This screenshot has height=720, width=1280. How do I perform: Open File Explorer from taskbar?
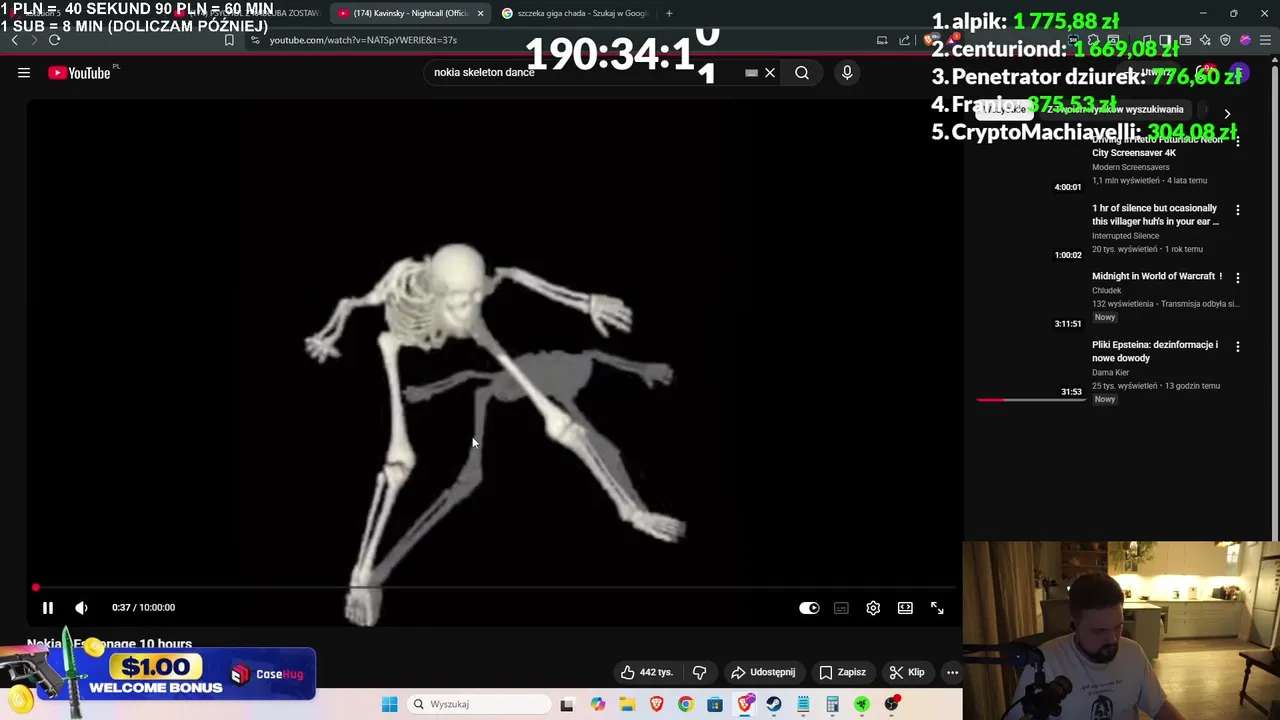(627, 704)
